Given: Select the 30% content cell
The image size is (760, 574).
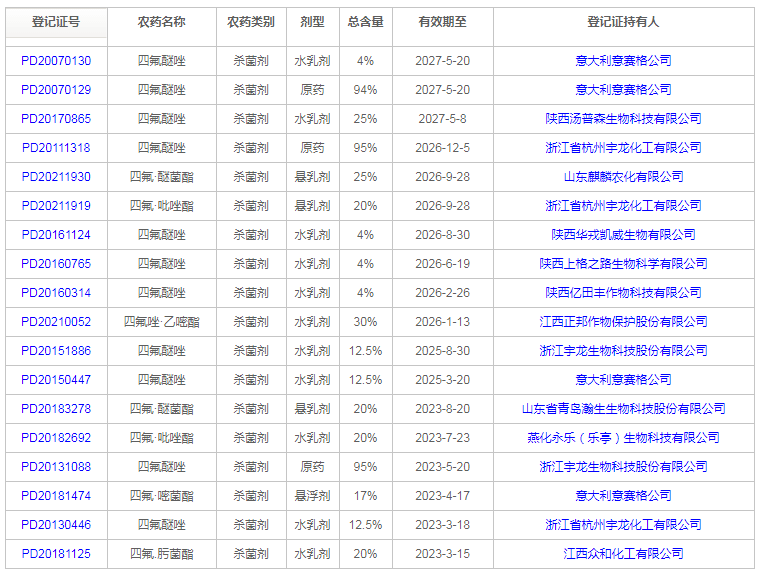Looking at the screenshot, I should 365,322.
